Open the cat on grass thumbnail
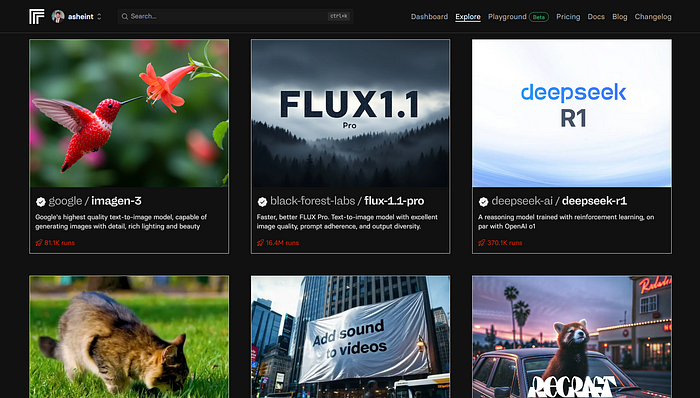Image resolution: width=700 pixels, height=398 pixels. click(x=129, y=337)
